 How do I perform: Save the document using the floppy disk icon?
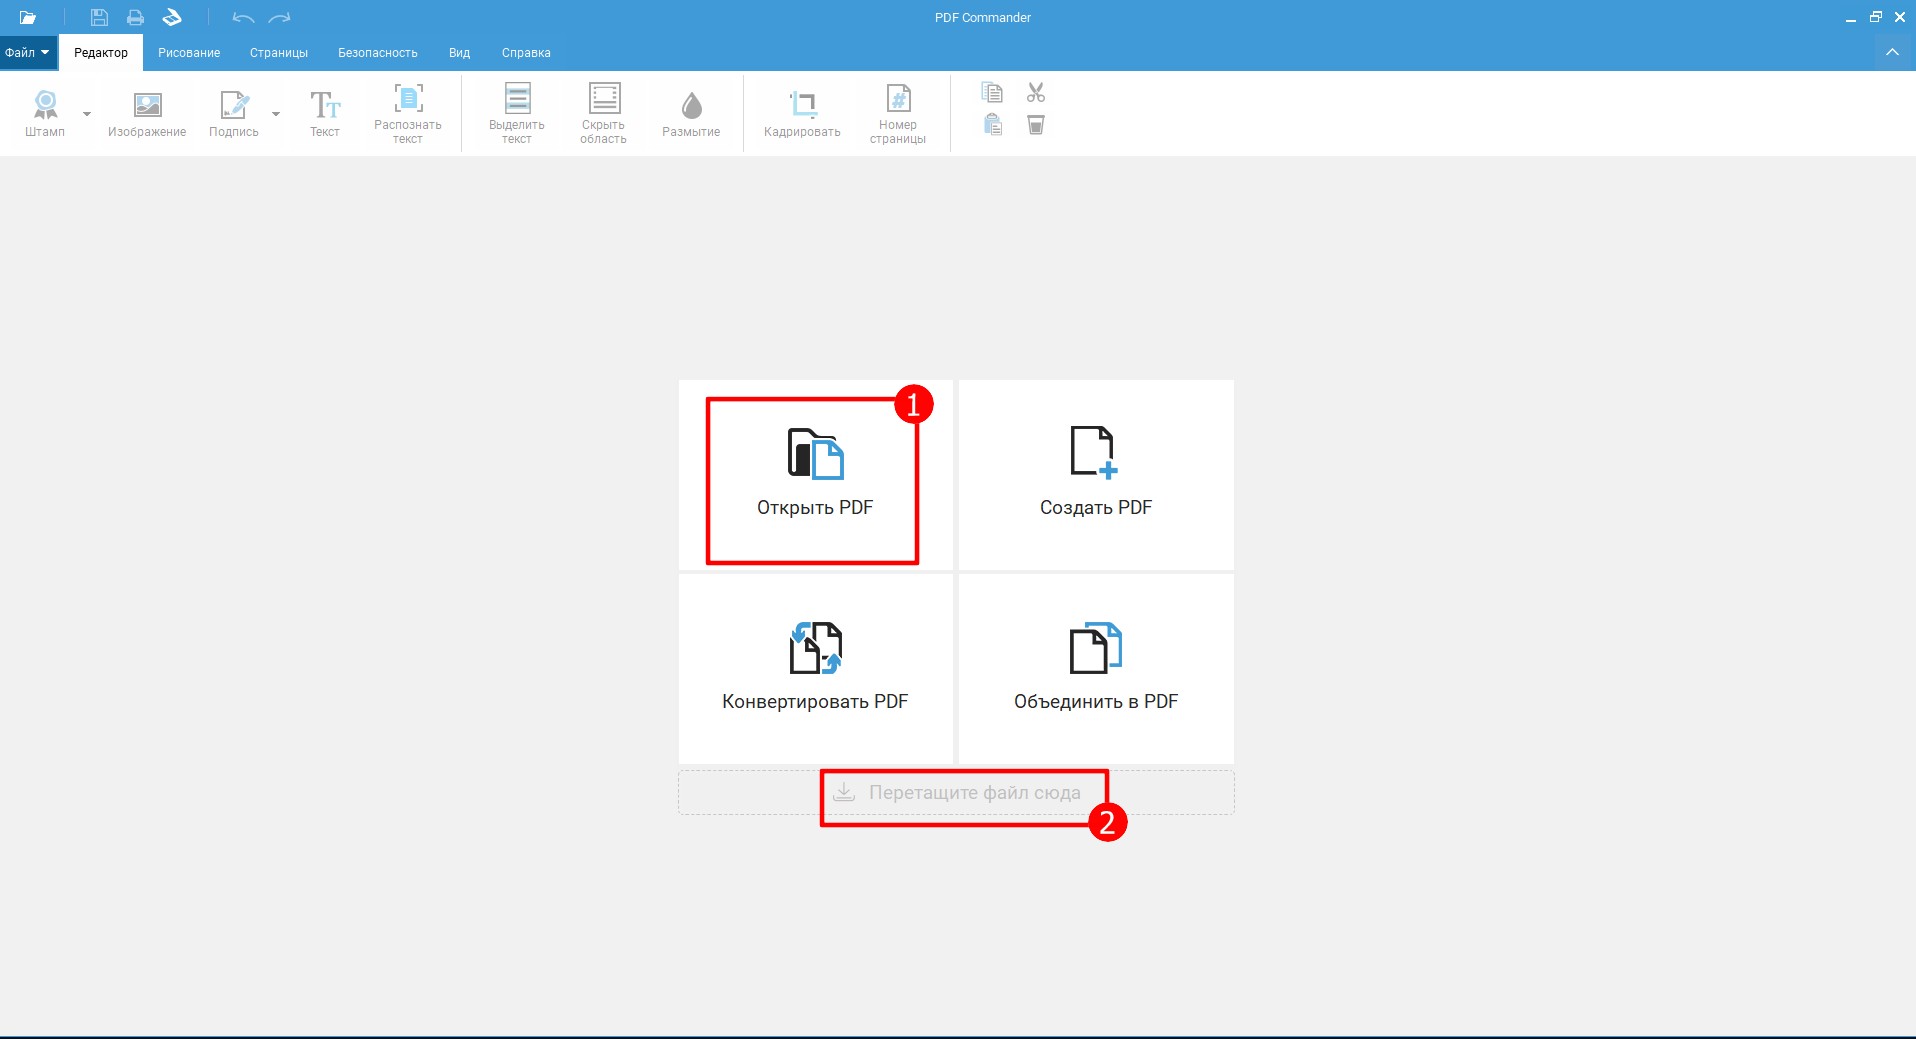tap(99, 17)
